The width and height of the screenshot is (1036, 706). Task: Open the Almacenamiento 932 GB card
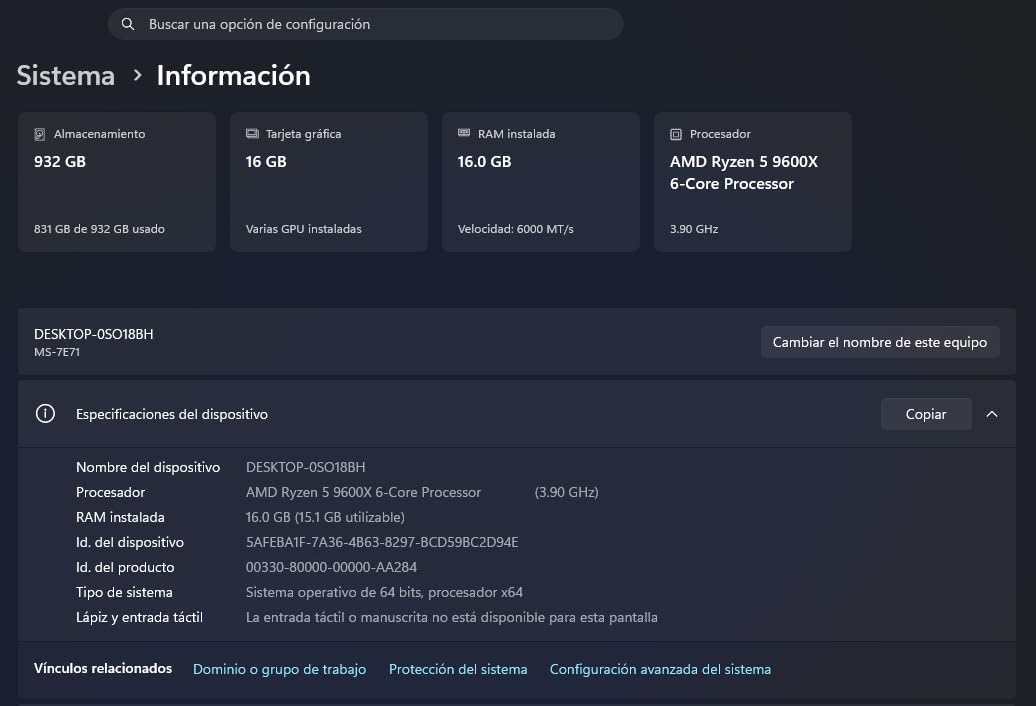(117, 182)
